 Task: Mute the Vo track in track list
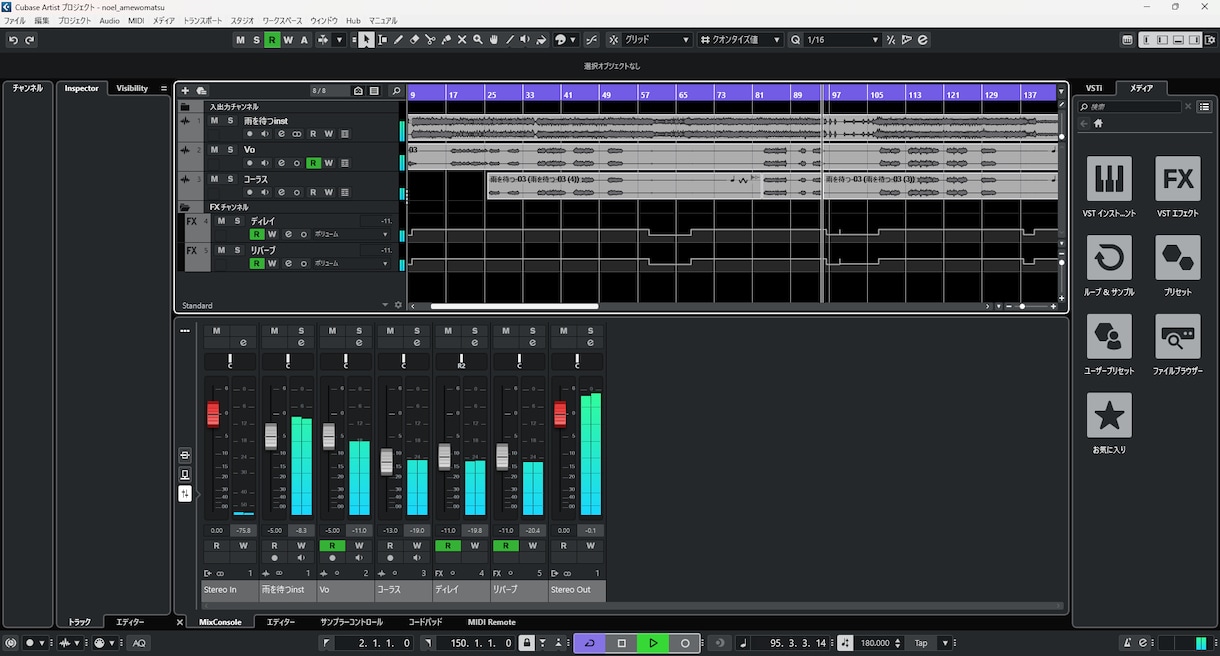pos(214,150)
